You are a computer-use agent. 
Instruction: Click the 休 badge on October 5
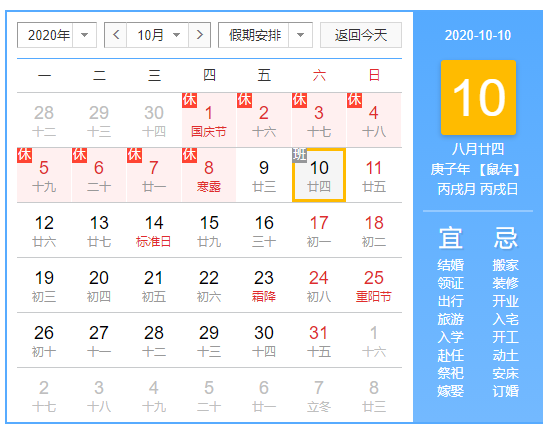[24, 155]
